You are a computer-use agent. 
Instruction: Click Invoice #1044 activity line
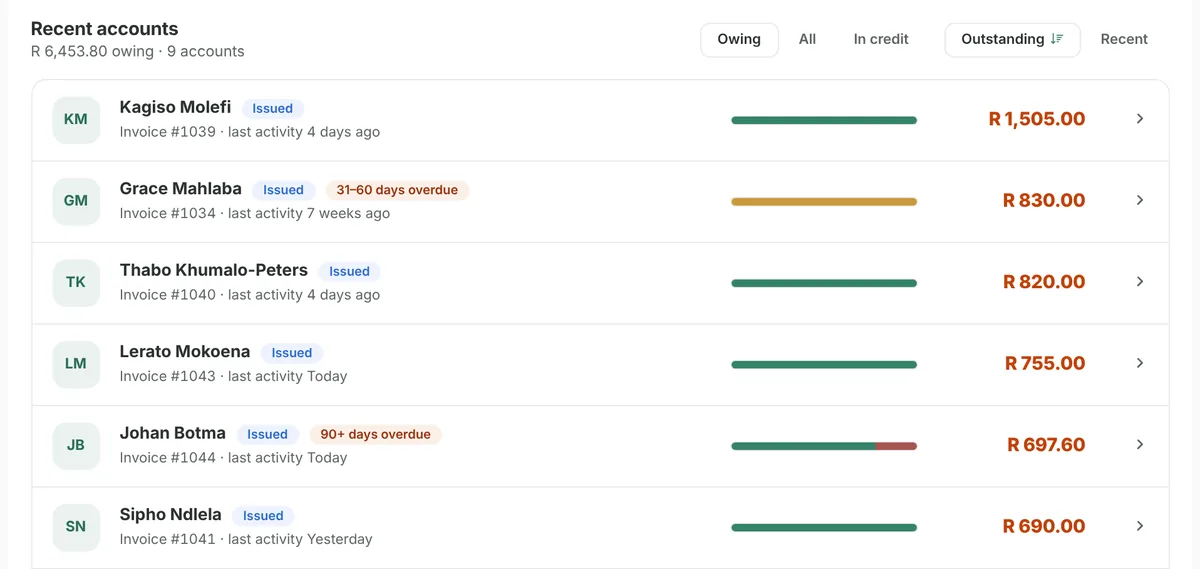point(233,458)
